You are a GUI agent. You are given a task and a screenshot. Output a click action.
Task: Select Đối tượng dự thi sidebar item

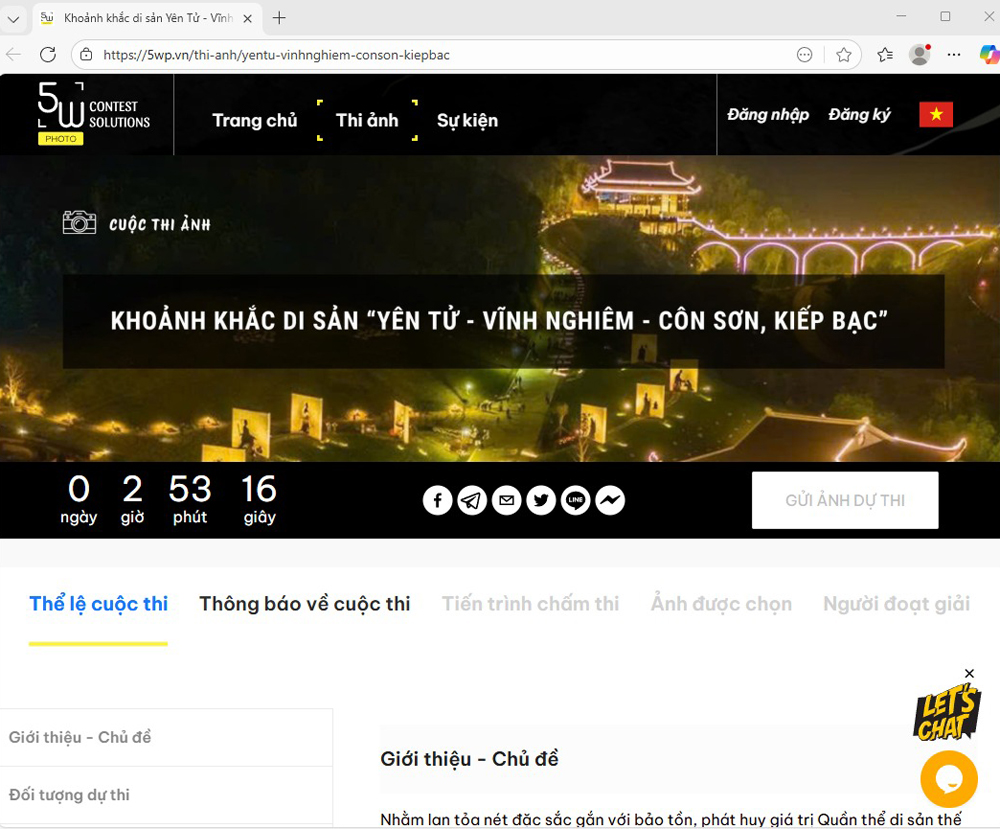click(x=70, y=795)
